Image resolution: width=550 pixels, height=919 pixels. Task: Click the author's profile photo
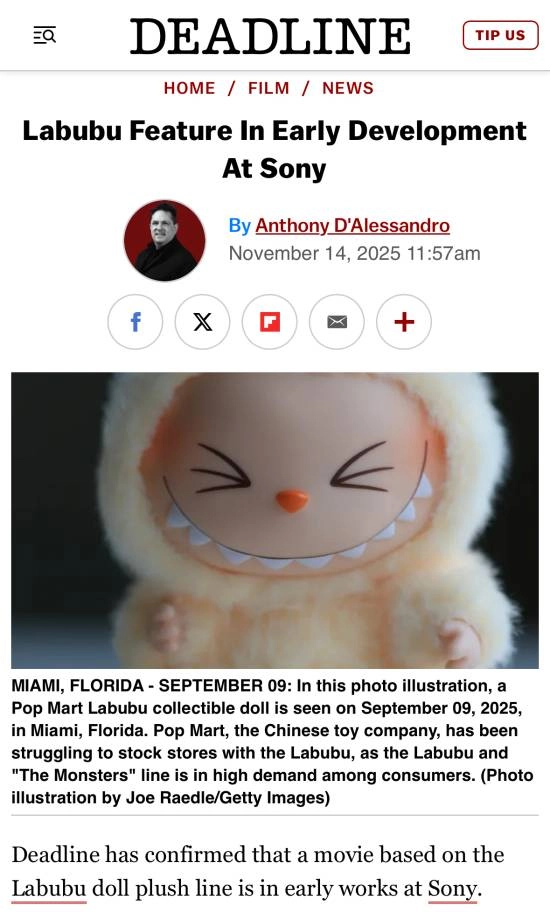(164, 240)
